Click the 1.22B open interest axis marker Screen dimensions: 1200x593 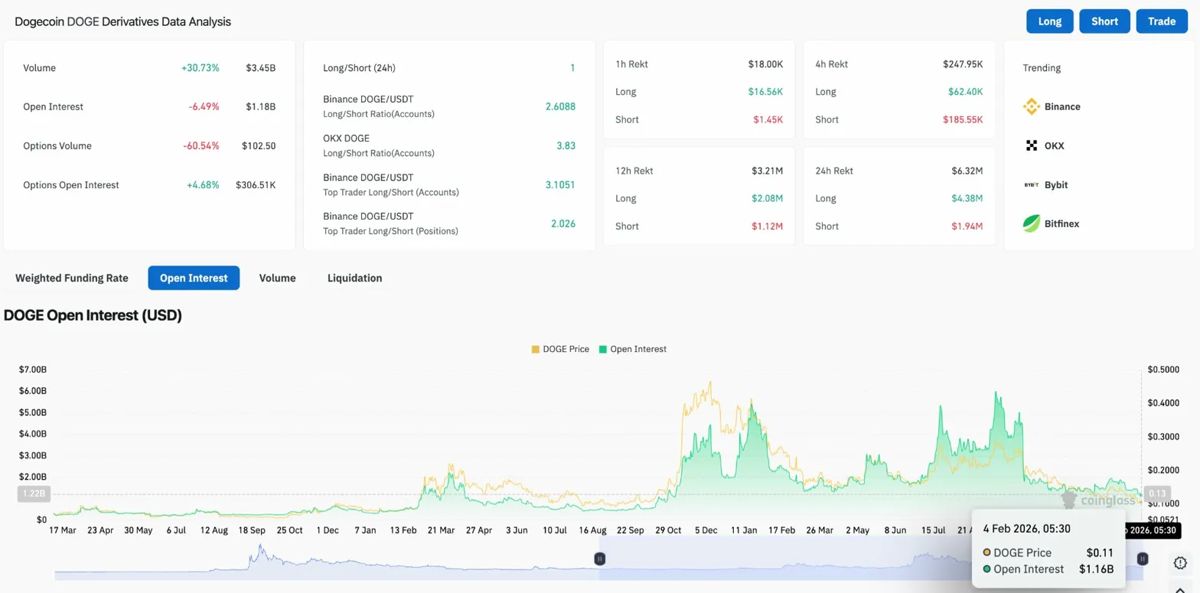point(32,494)
